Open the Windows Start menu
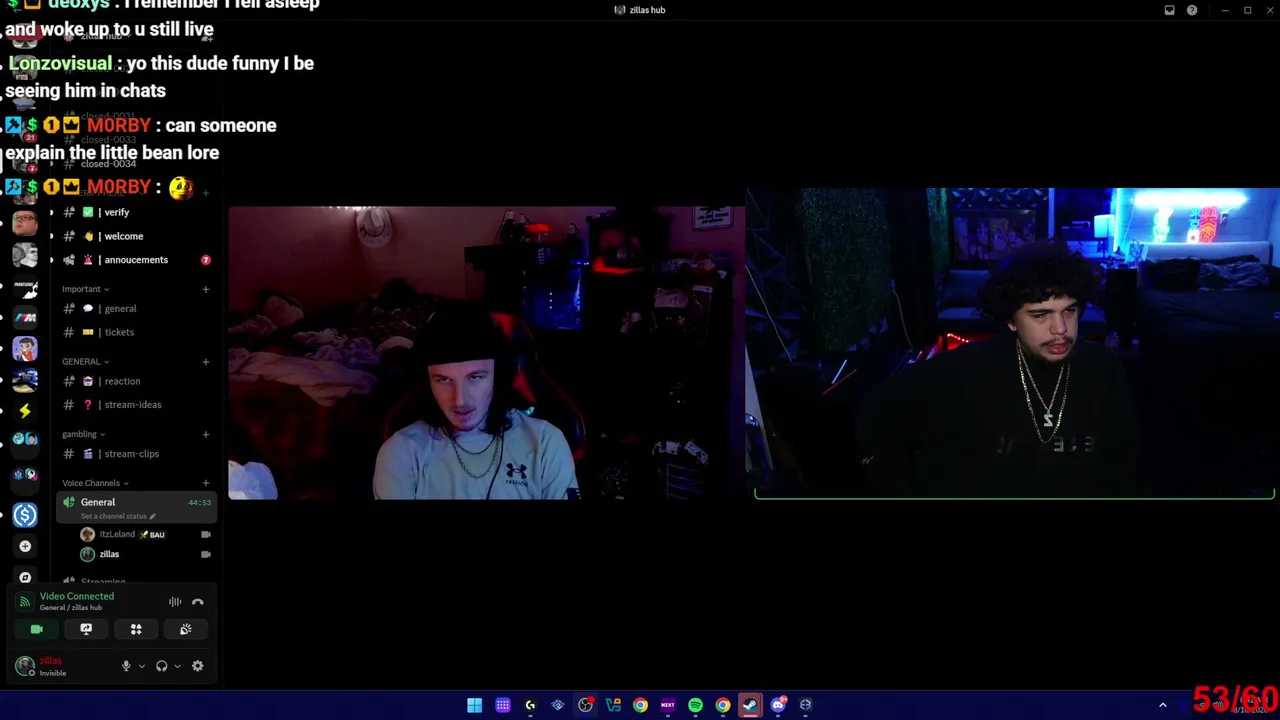This screenshot has width=1280, height=720. pyautogui.click(x=475, y=705)
